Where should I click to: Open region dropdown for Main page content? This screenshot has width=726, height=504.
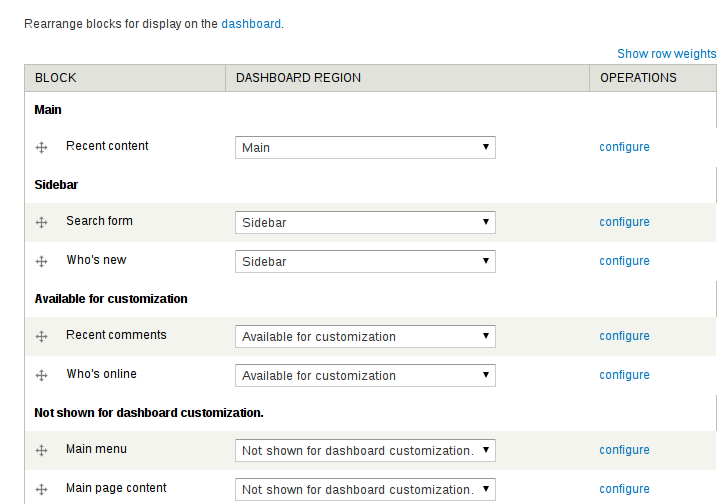365,489
